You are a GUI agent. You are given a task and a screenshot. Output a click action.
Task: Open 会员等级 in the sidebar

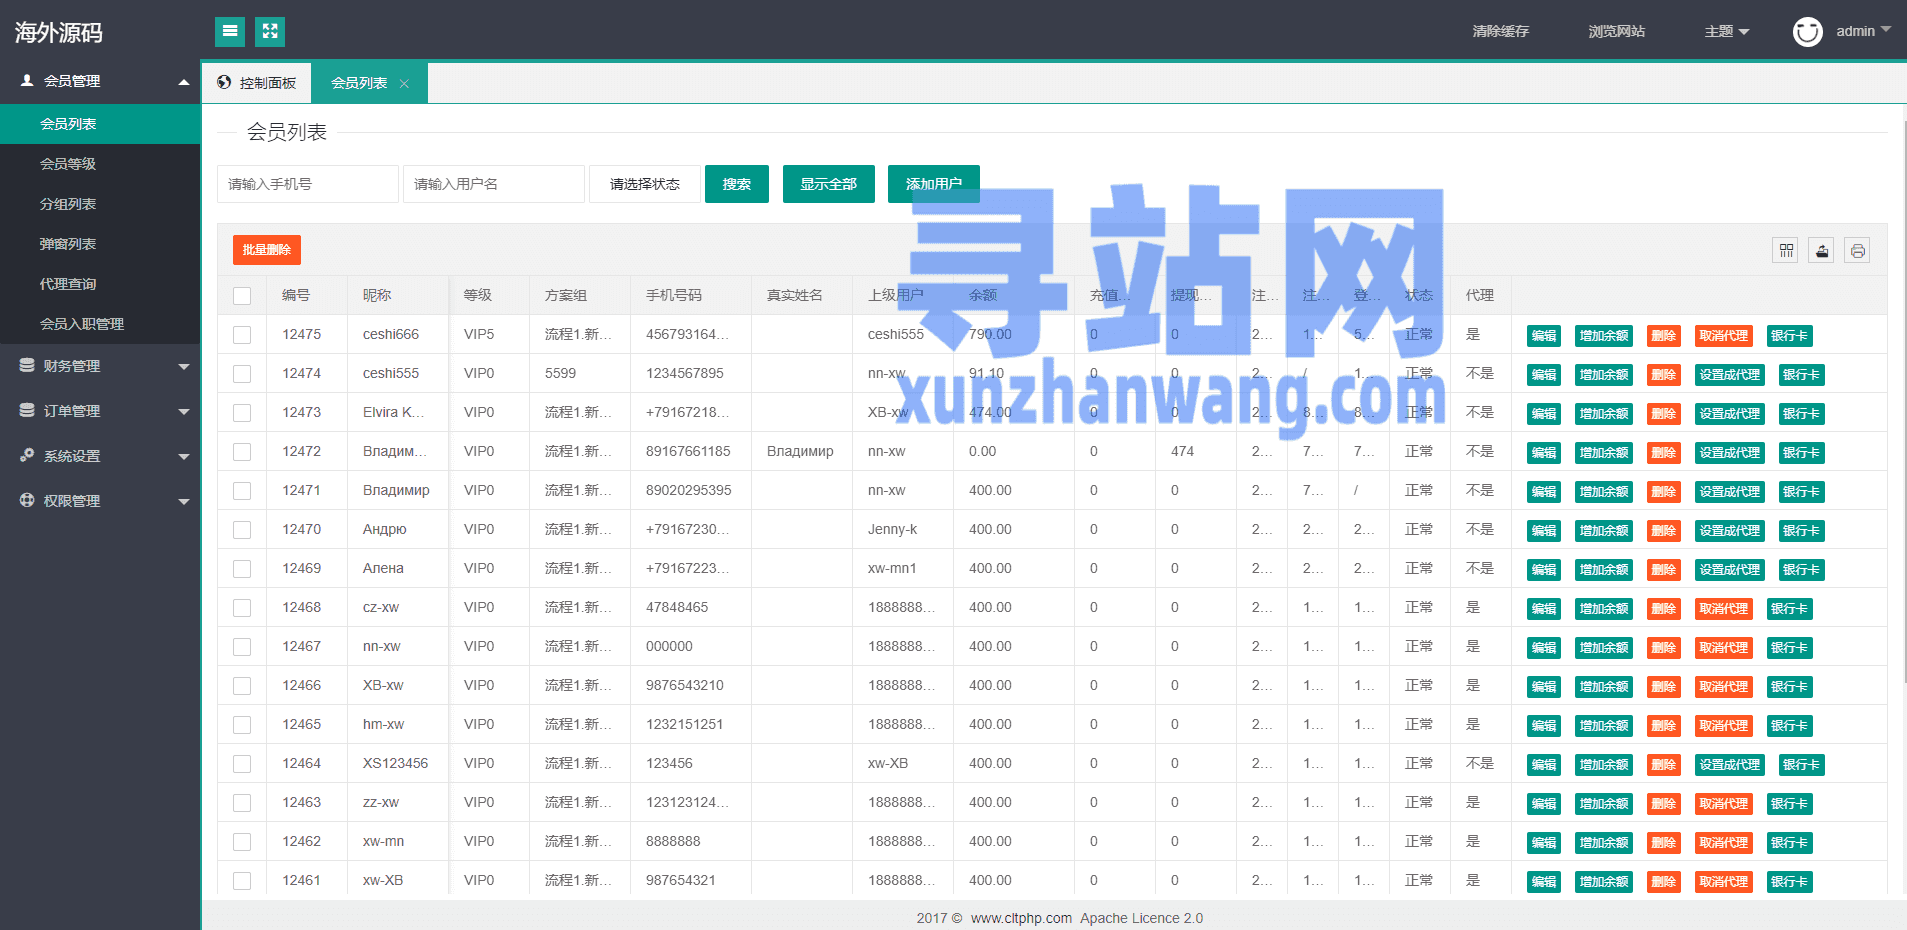[68, 164]
